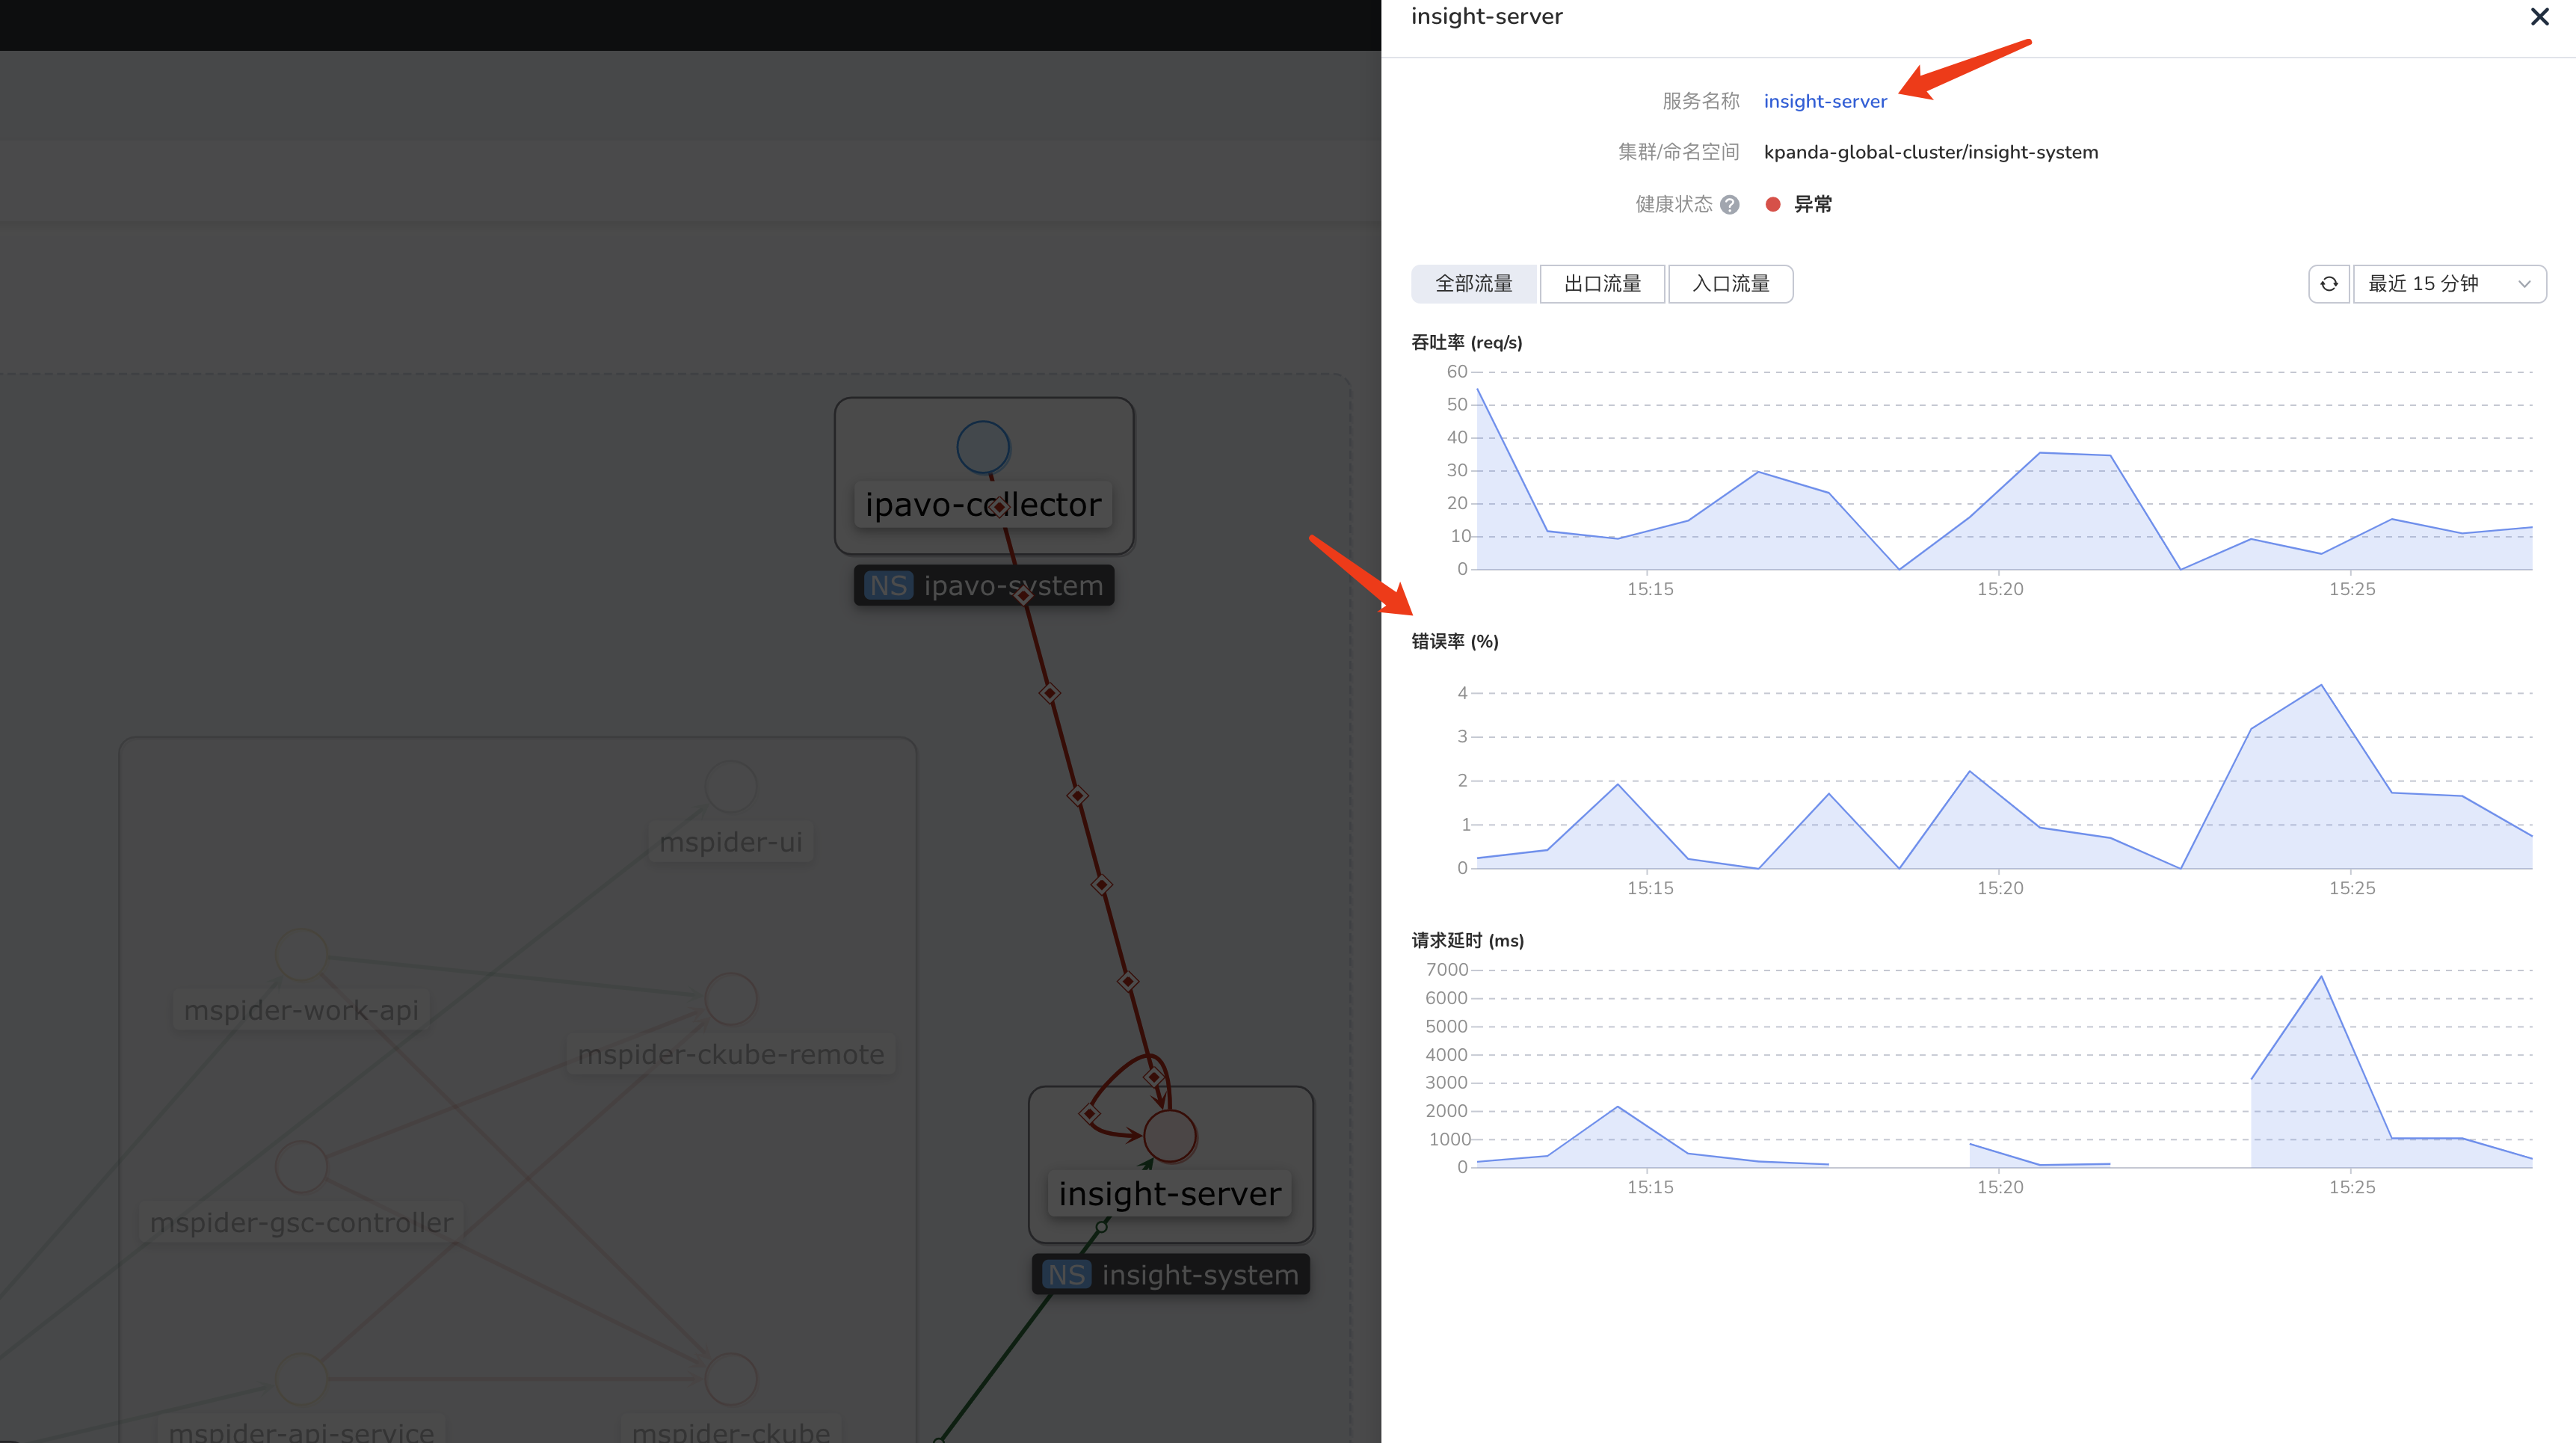Screen dimensions: 2576x1443
Task: Close the insight-server detail panel
Action: click(2539, 17)
